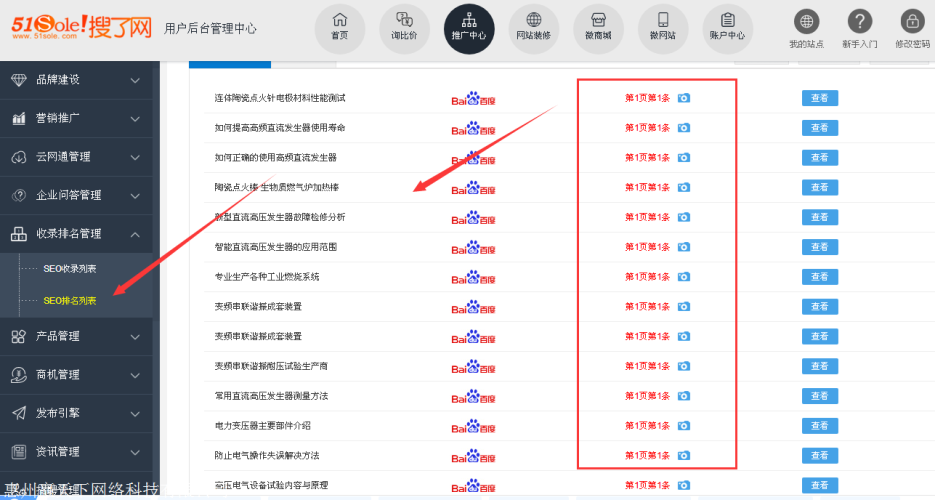The width and height of the screenshot is (935, 500).
Task: Expand 商机管理 sidebar chevron
Action: 135,375
